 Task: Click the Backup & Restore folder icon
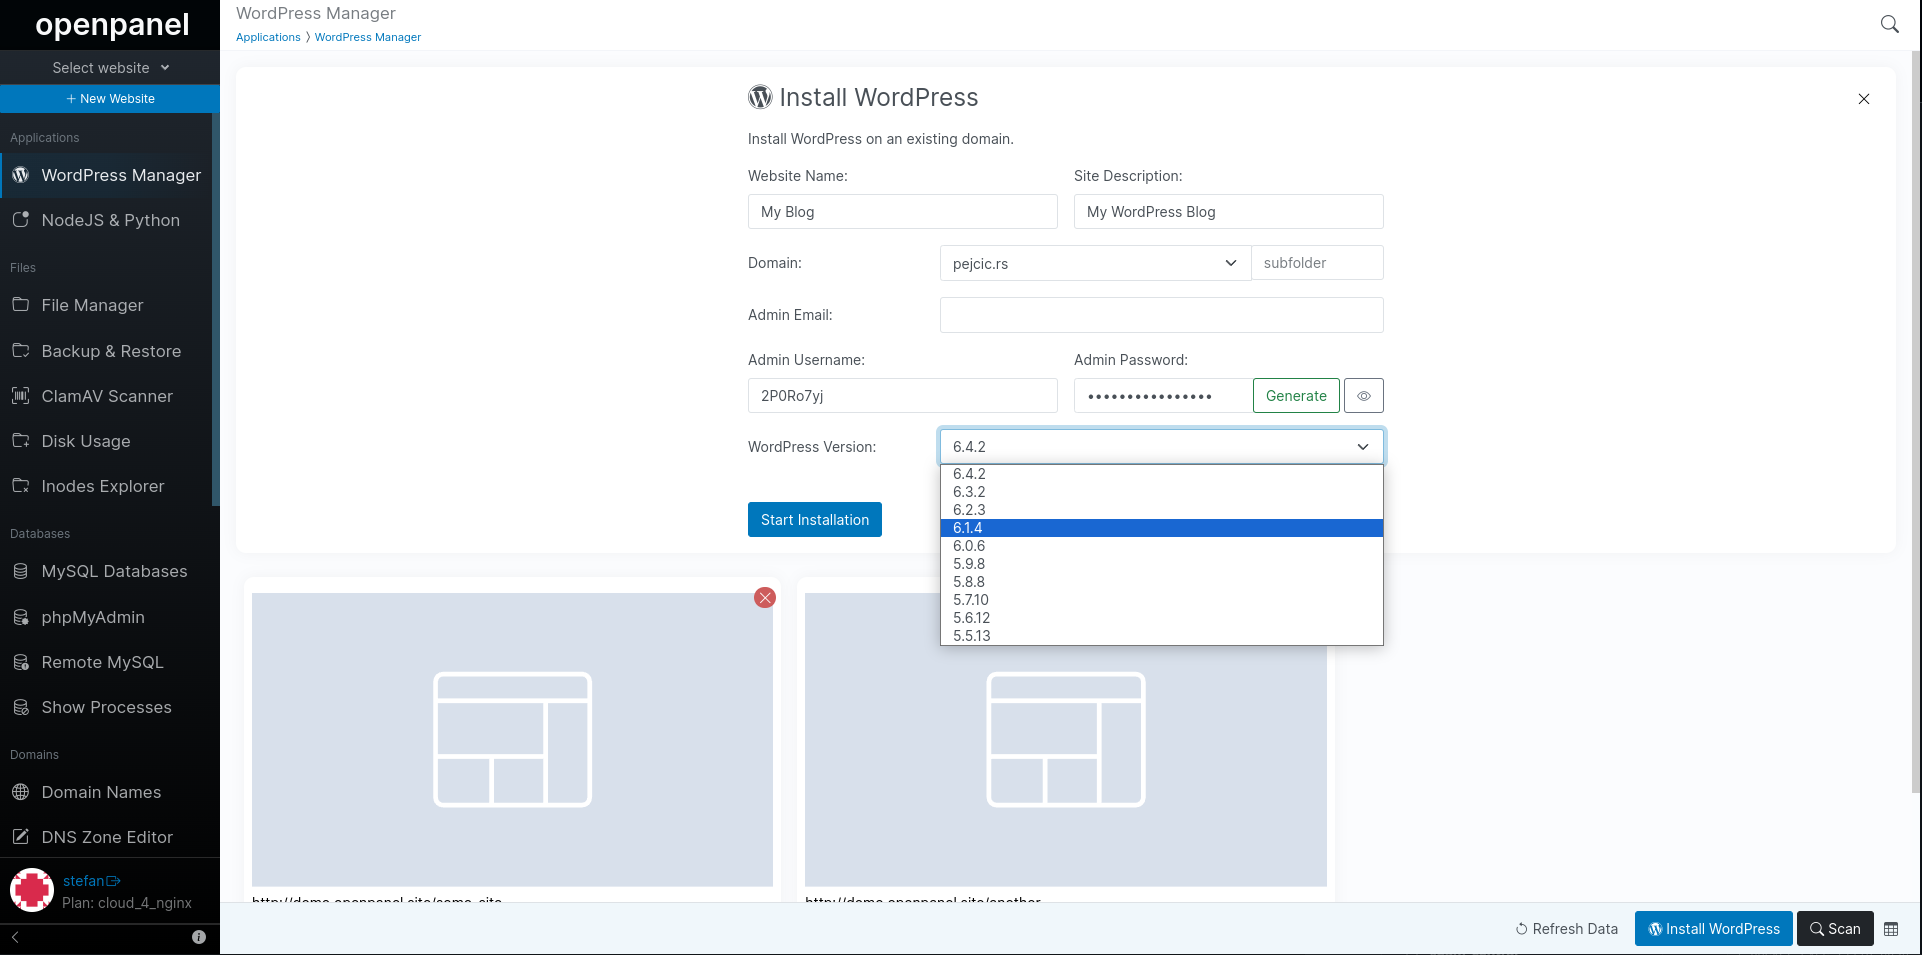tap(20, 350)
